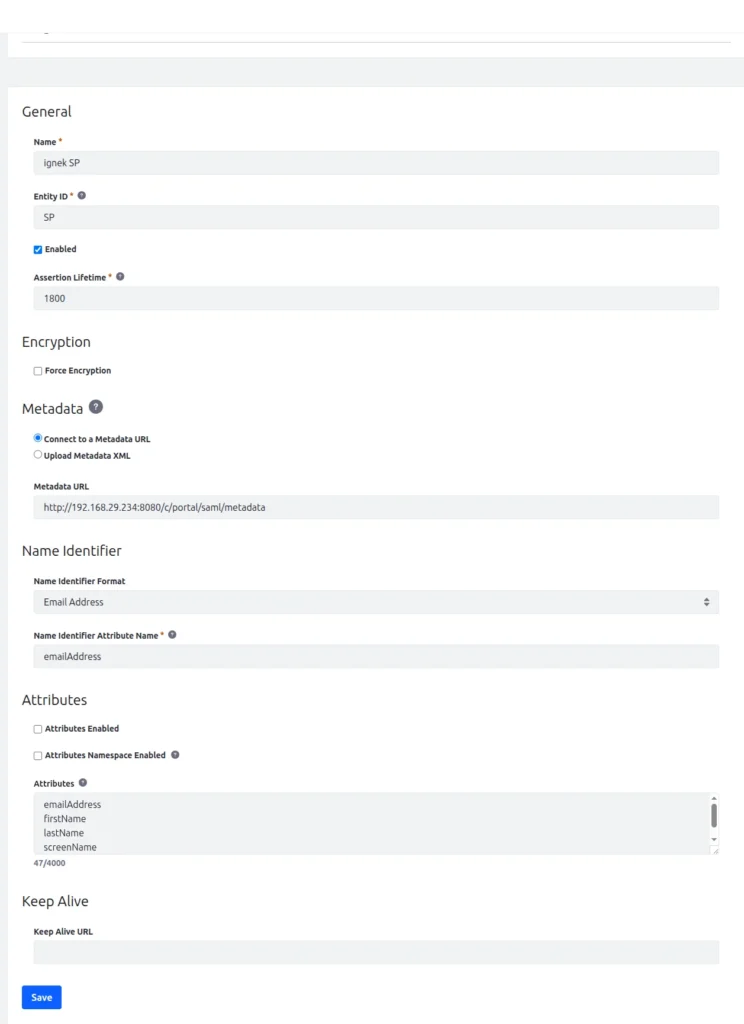The image size is (744, 1024).
Task: Select Connect to a Metadata URL
Action: coord(38,438)
